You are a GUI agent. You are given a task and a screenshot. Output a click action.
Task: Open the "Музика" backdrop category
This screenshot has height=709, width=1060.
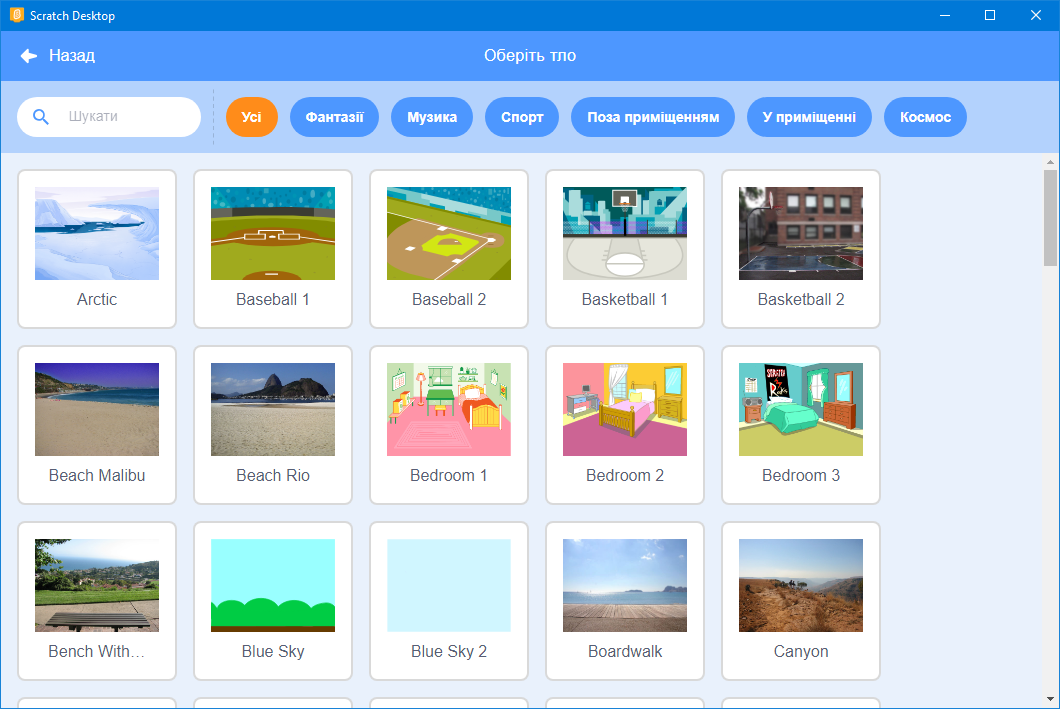[x=431, y=116]
